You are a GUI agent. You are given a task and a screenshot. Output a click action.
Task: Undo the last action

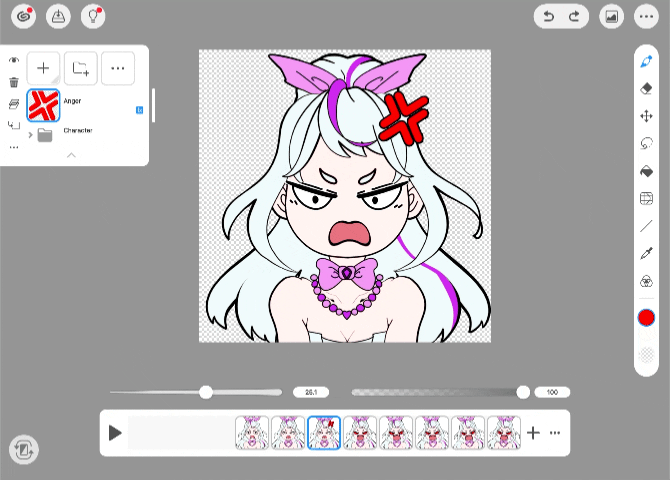point(548,17)
